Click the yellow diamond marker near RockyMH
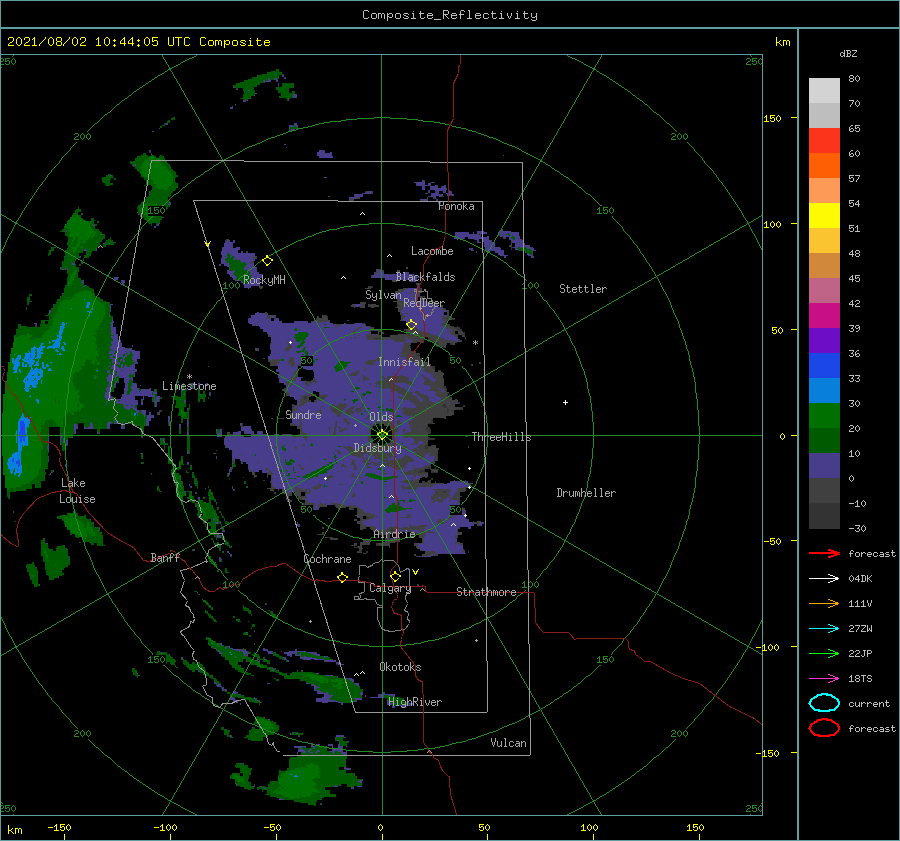Screen dimensions: 900x841 coord(267,261)
